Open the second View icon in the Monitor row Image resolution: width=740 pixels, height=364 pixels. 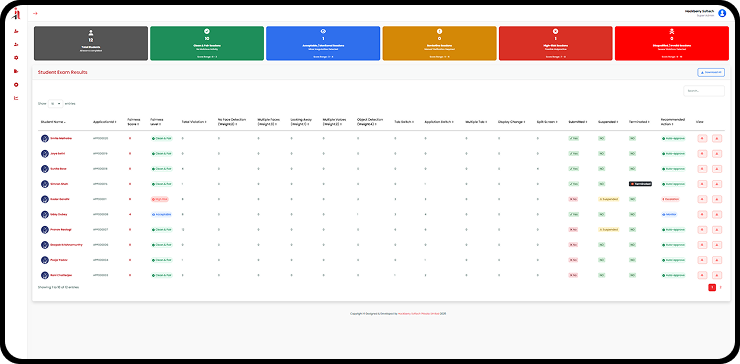coord(717,214)
